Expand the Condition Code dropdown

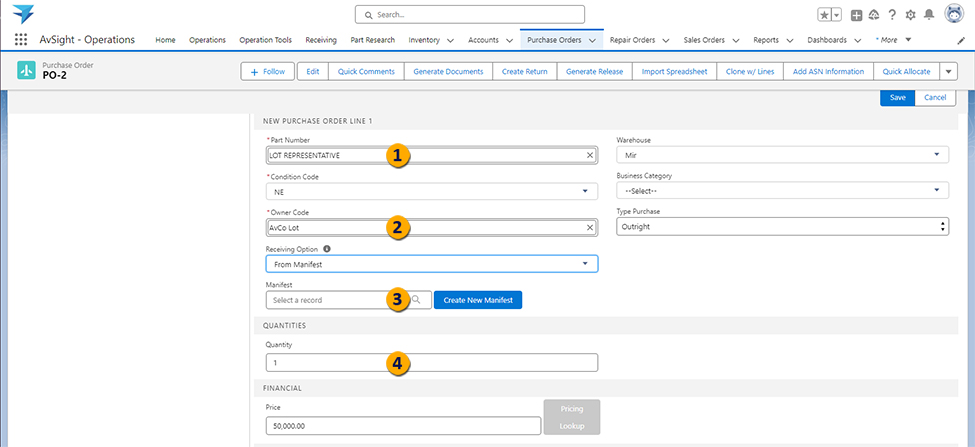[x=431, y=191]
